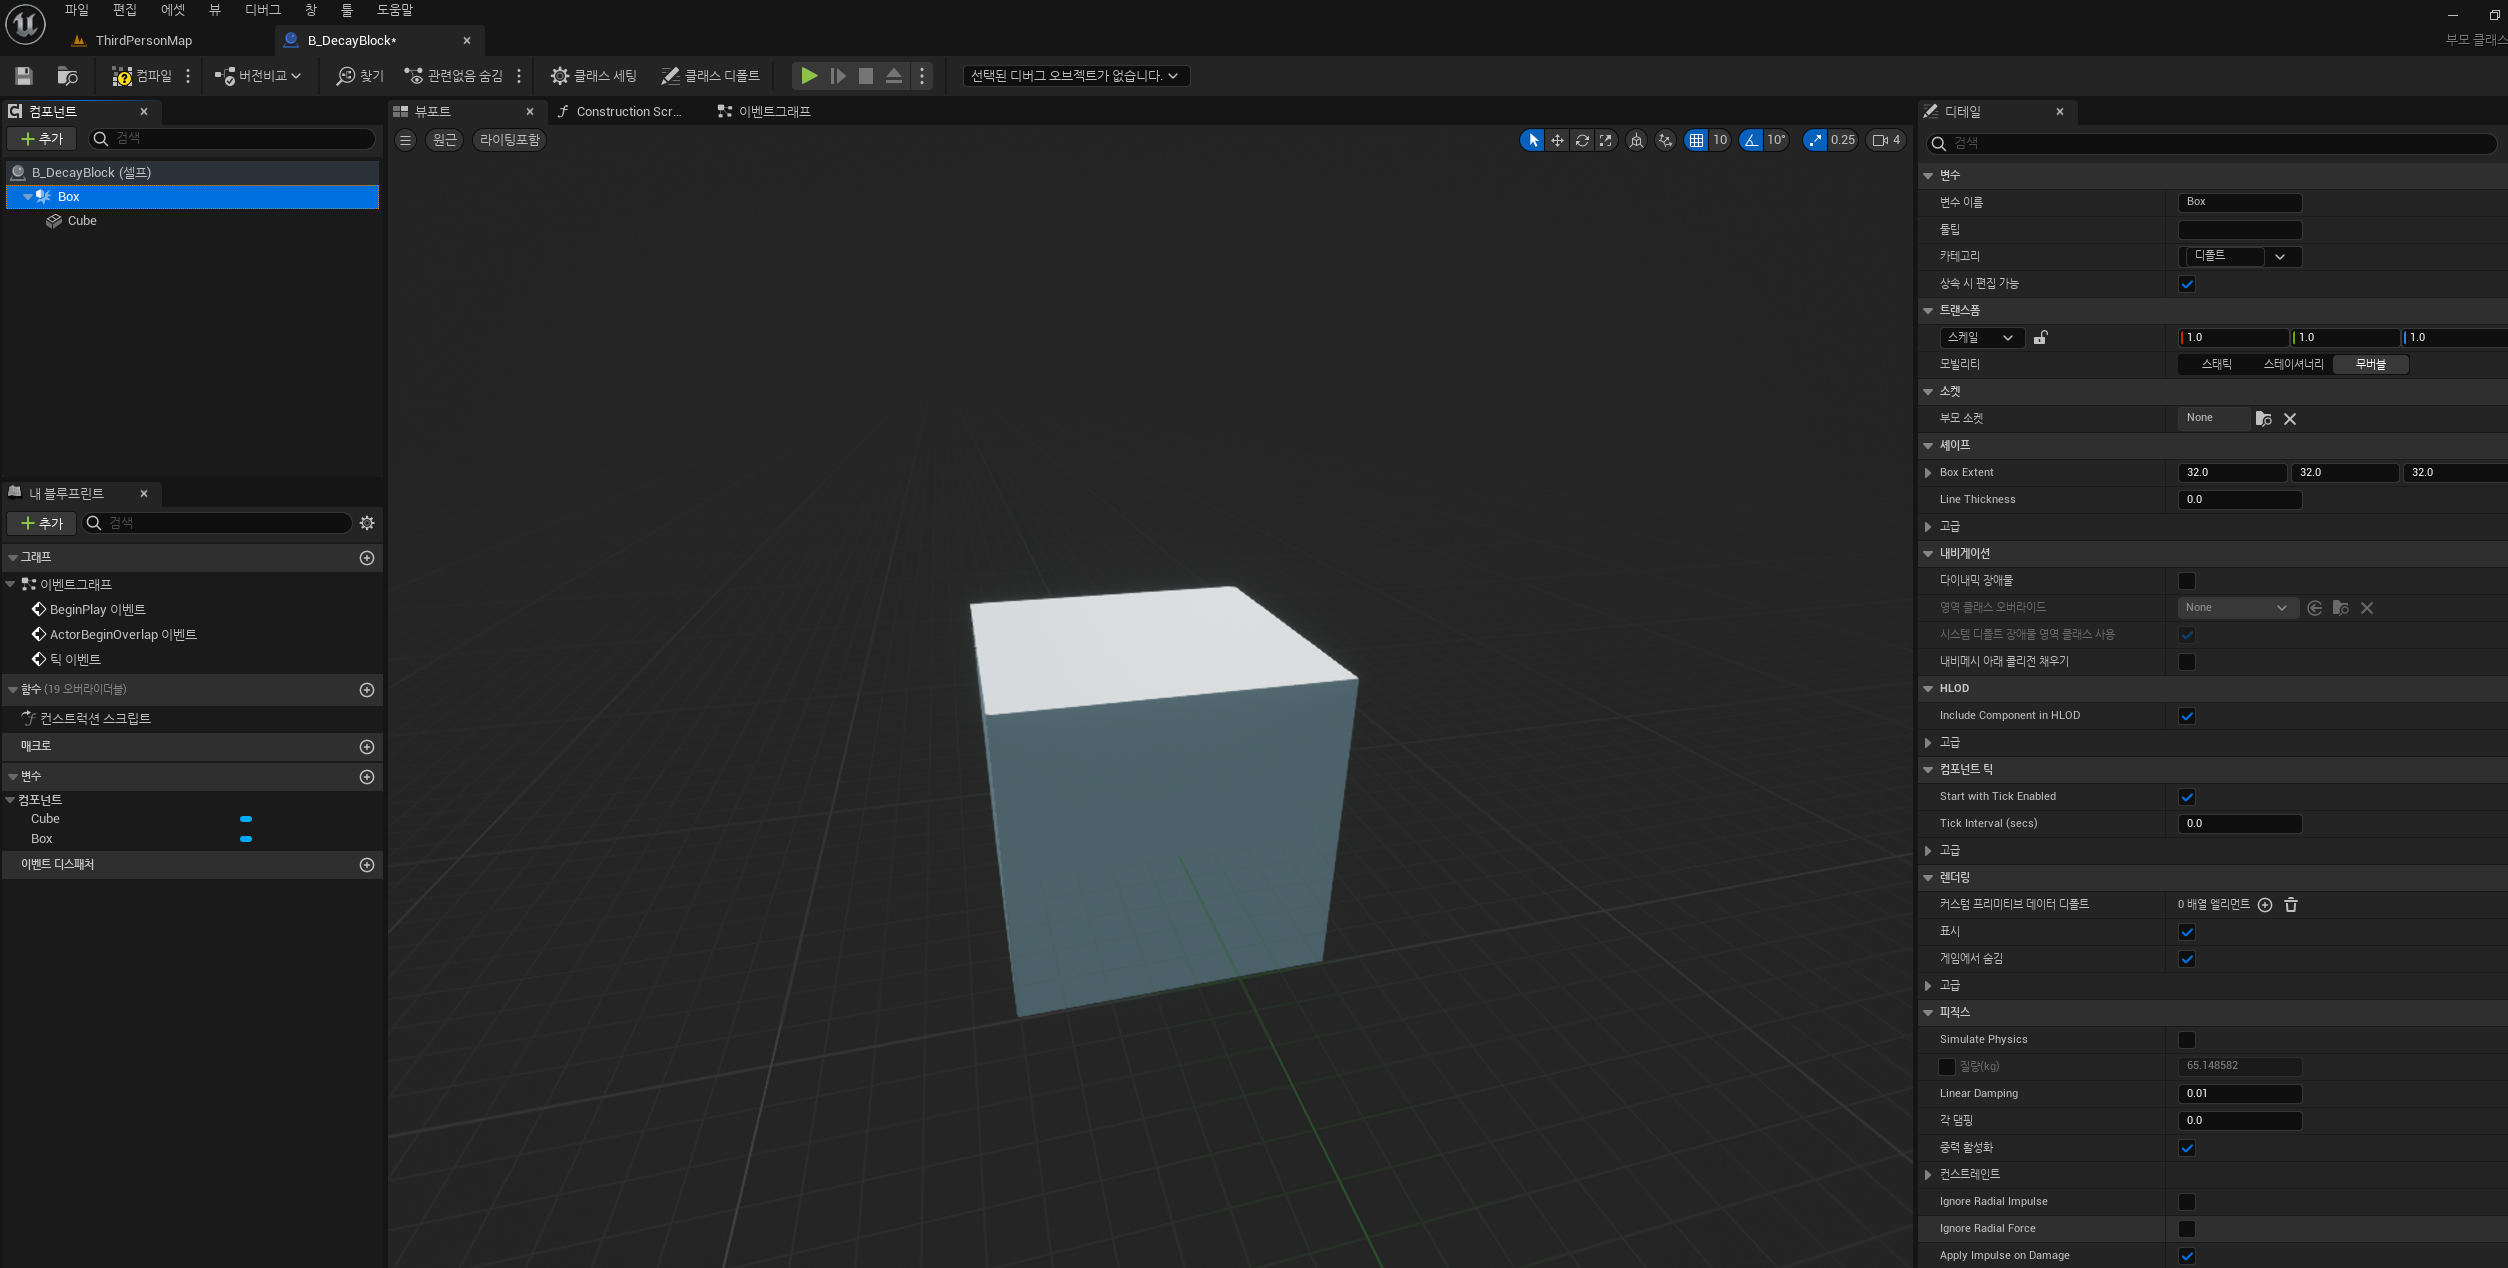Screen dimensions: 2508x1268
Task: Toggle Start with Tick Enabled checkbox
Action: 2187,797
